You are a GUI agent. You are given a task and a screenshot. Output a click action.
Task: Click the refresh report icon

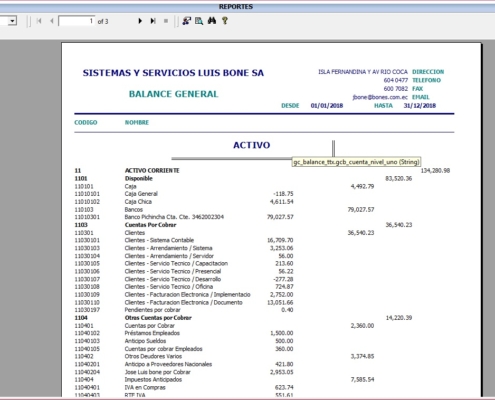[186, 21]
